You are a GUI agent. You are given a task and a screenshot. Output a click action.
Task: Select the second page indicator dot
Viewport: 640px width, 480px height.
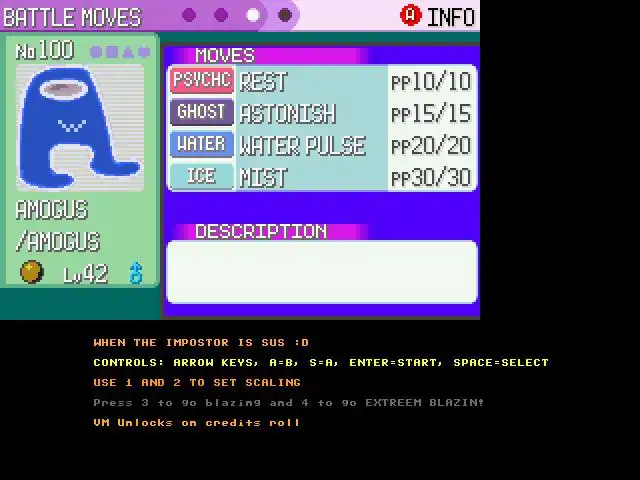coord(221,16)
